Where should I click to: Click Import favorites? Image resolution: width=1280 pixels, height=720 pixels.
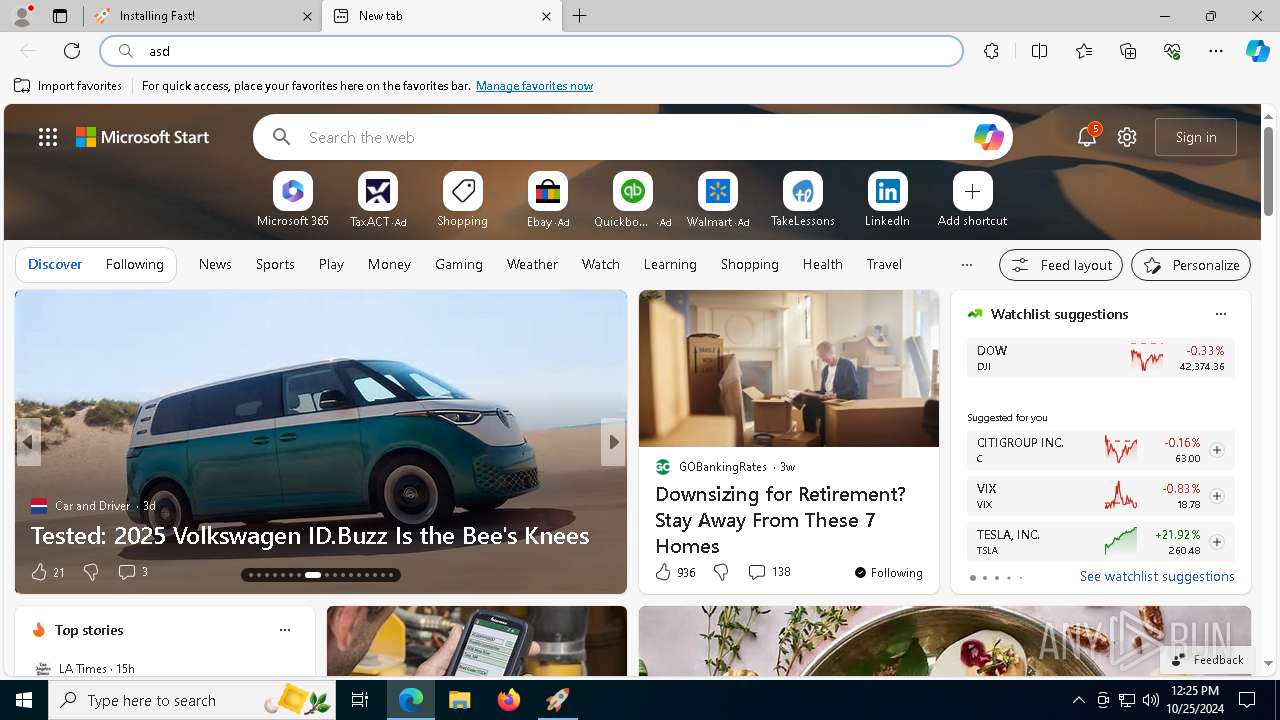(x=68, y=86)
